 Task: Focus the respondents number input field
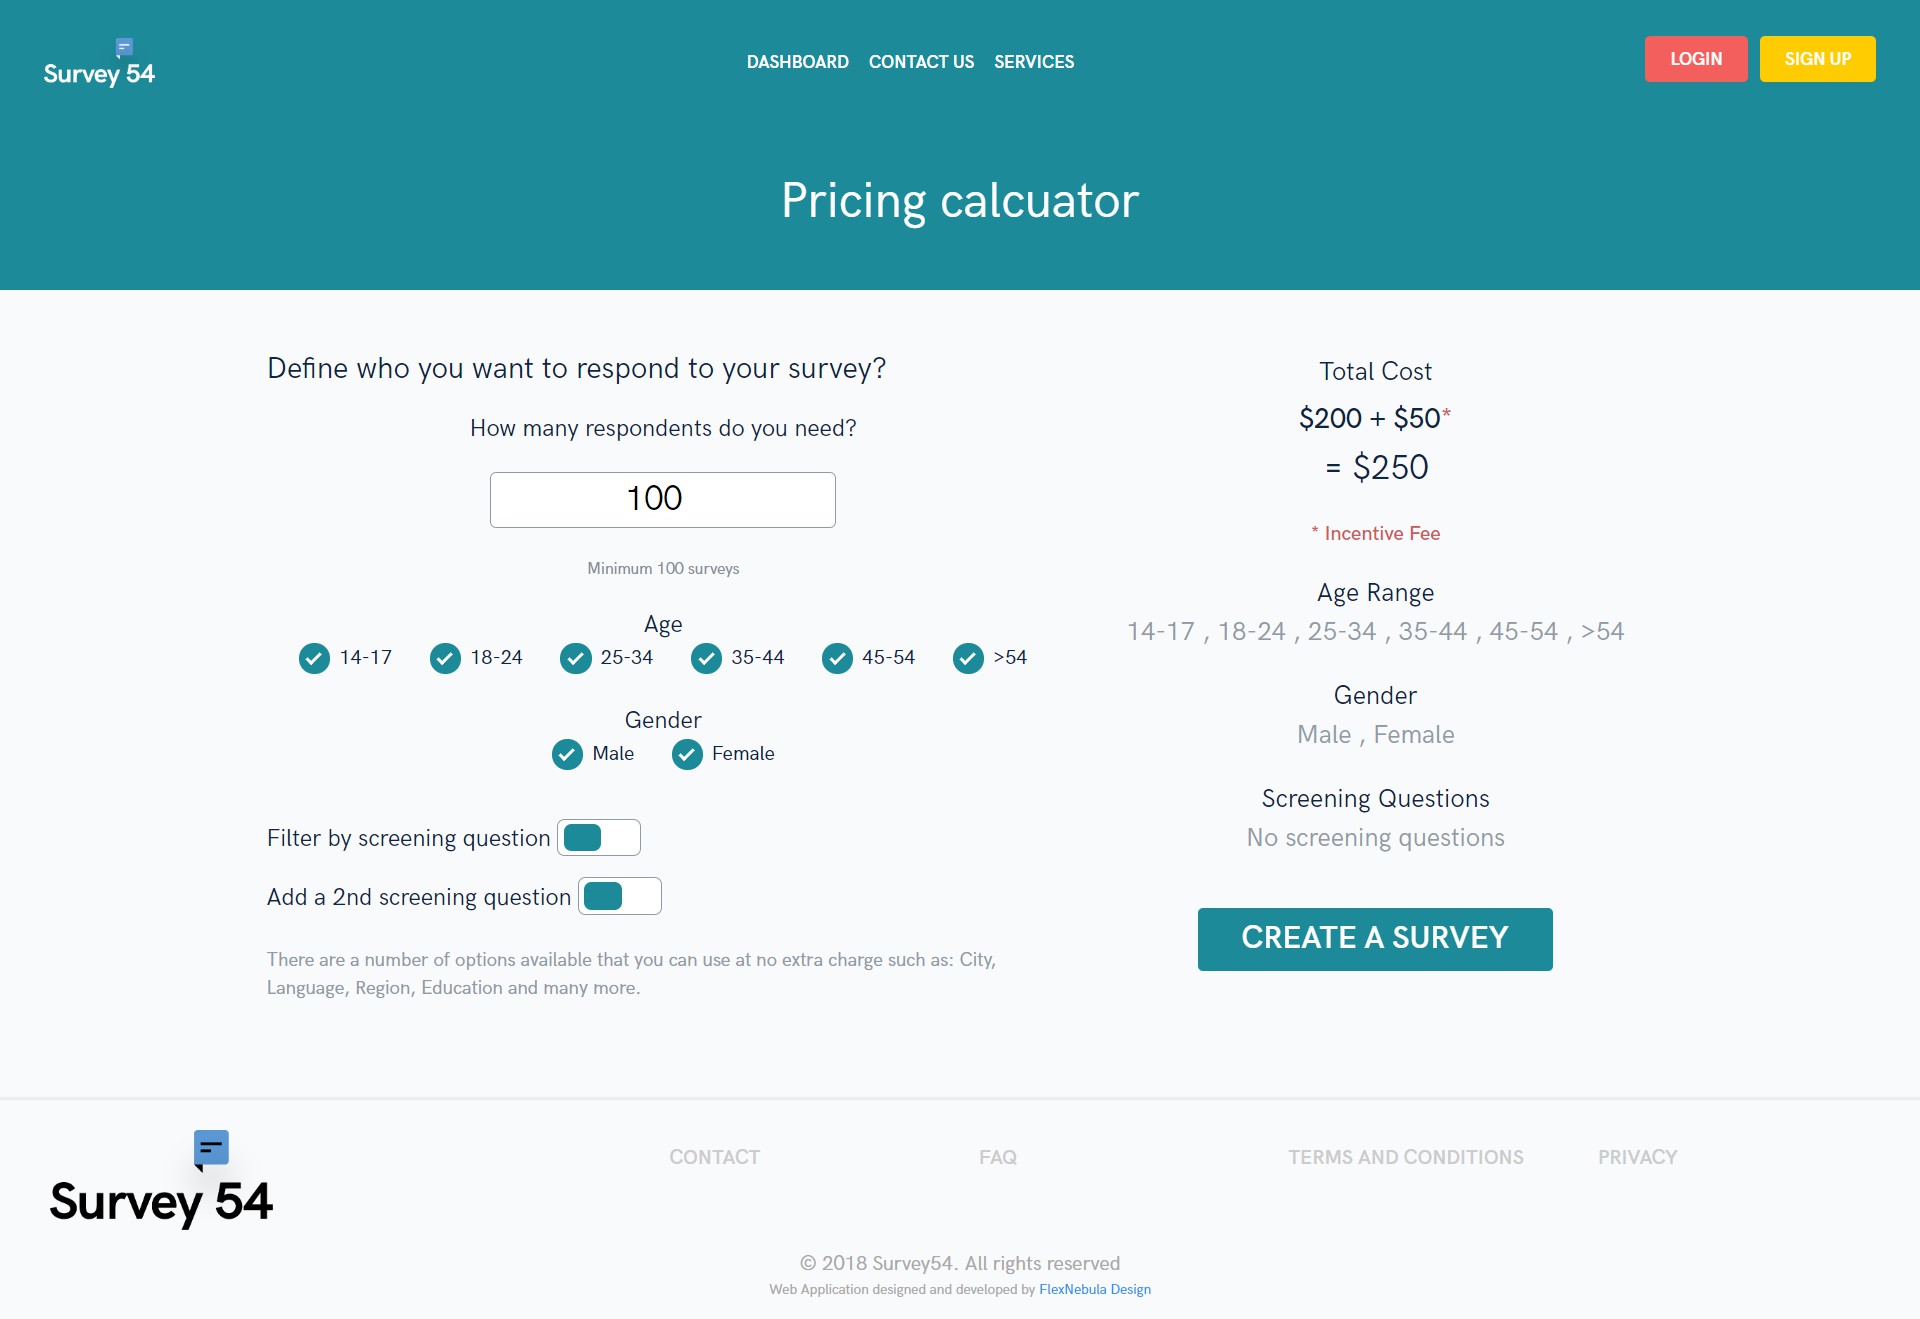point(662,500)
